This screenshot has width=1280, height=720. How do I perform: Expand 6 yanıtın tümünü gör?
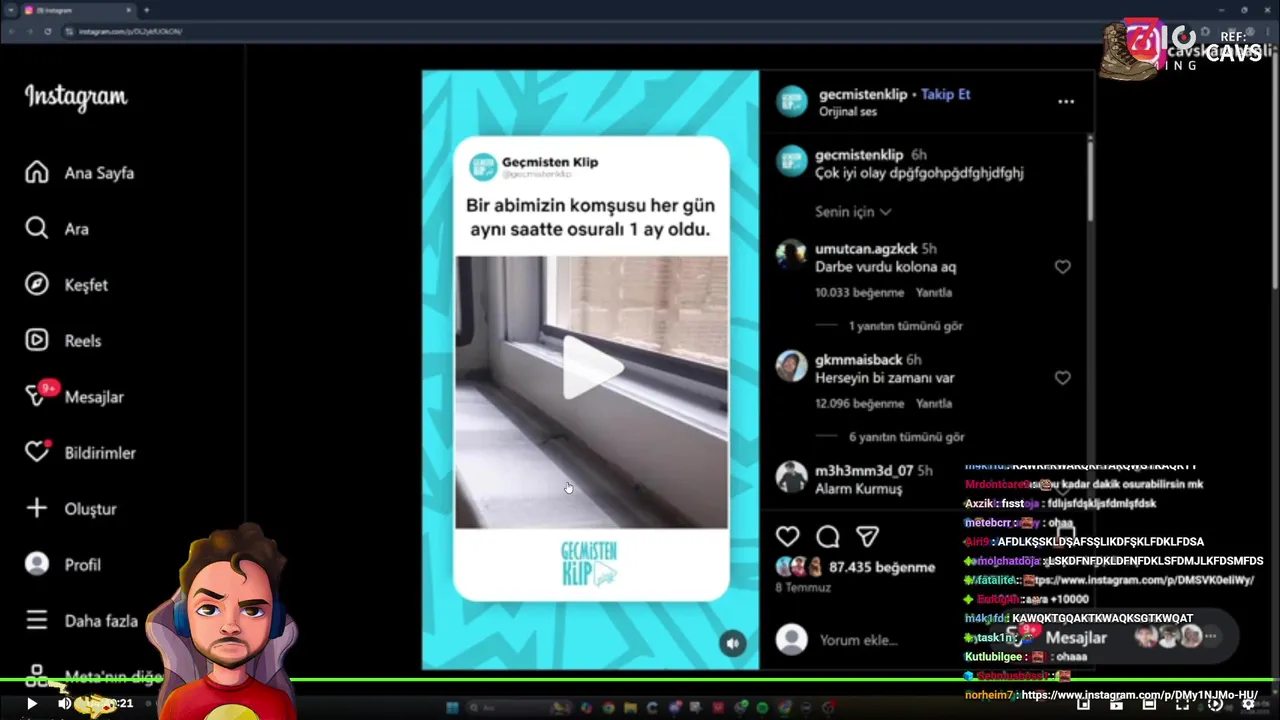pyautogui.click(x=905, y=437)
